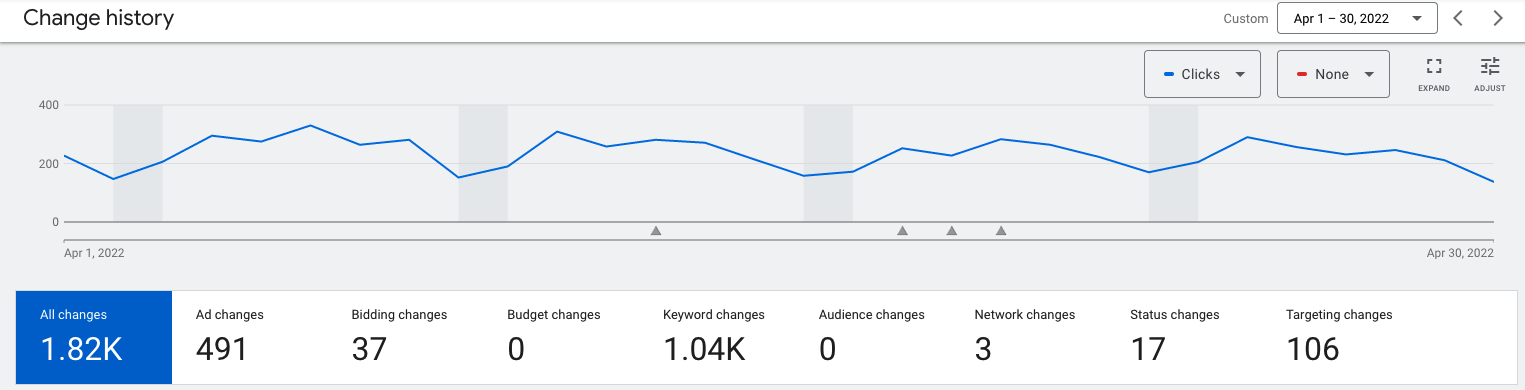Select the Network changes tab

pyautogui.click(x=1030, y=337)
